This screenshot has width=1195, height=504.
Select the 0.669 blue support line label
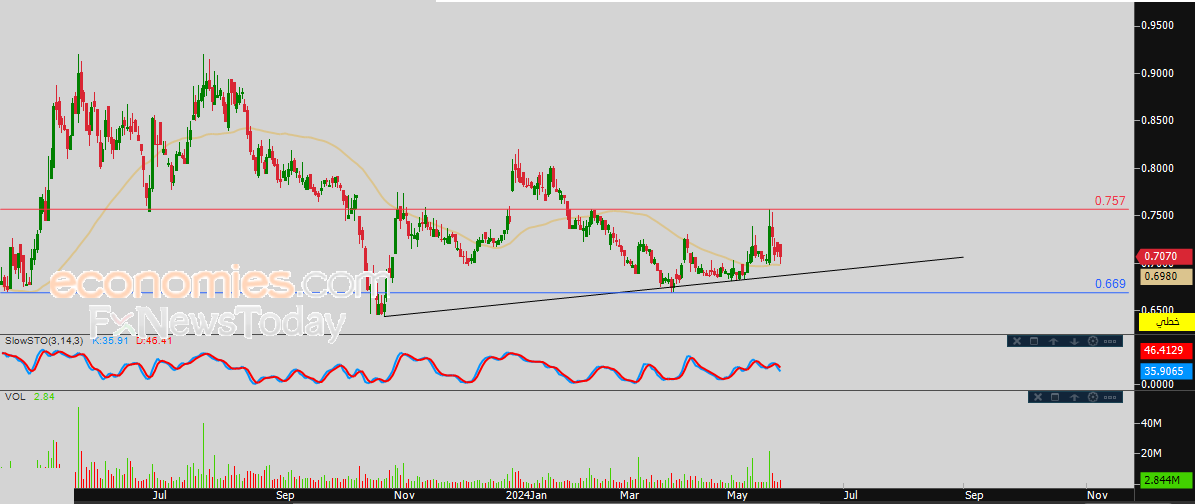point(1110,284)
